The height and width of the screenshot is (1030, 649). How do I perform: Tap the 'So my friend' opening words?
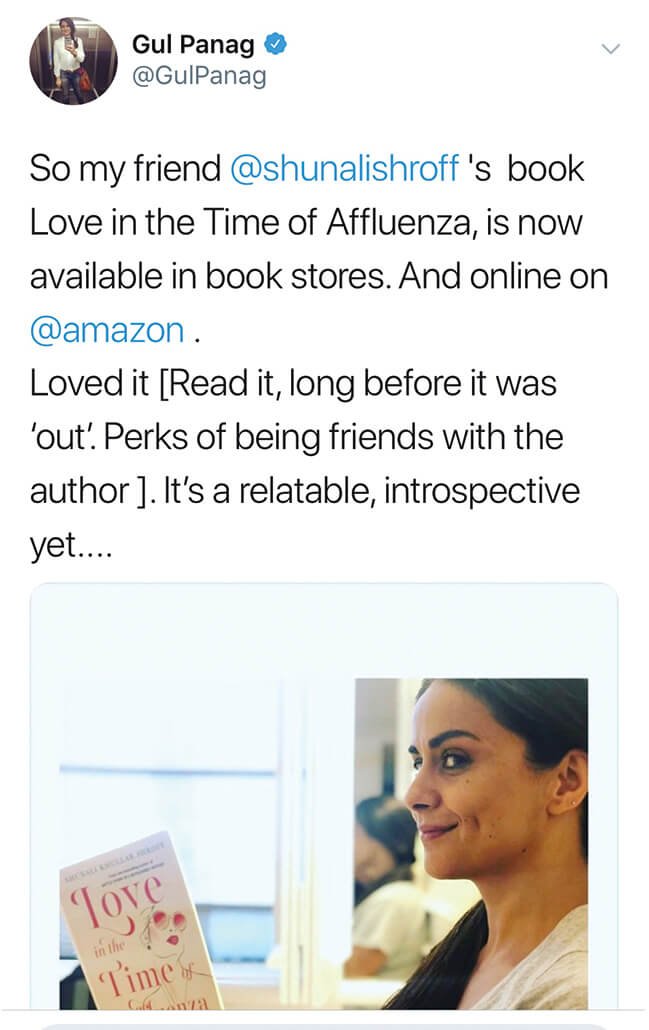(125, 169)
